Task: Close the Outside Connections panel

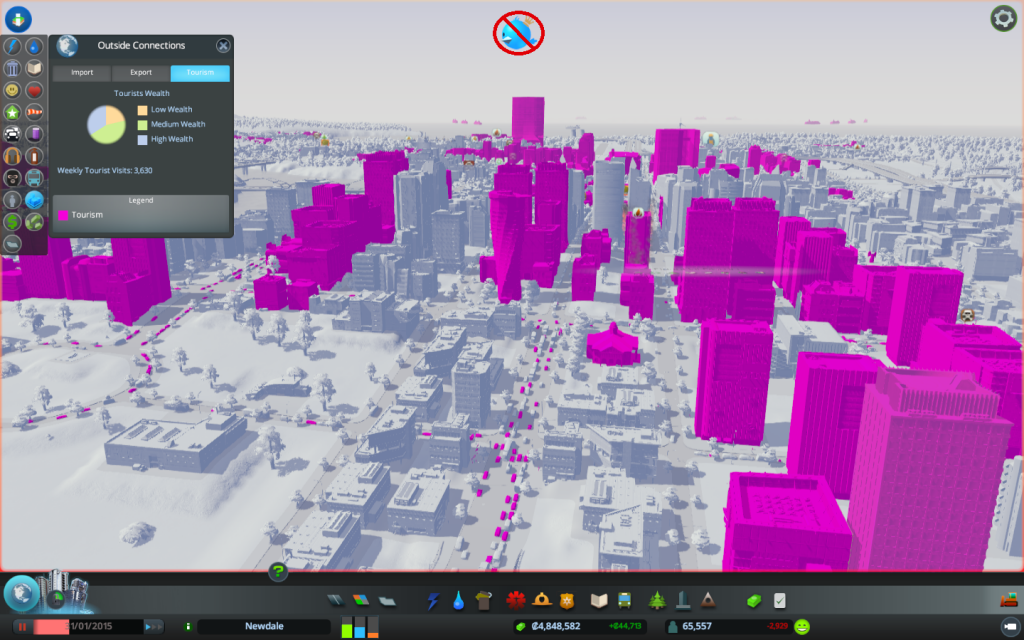Action: point(223,45)
